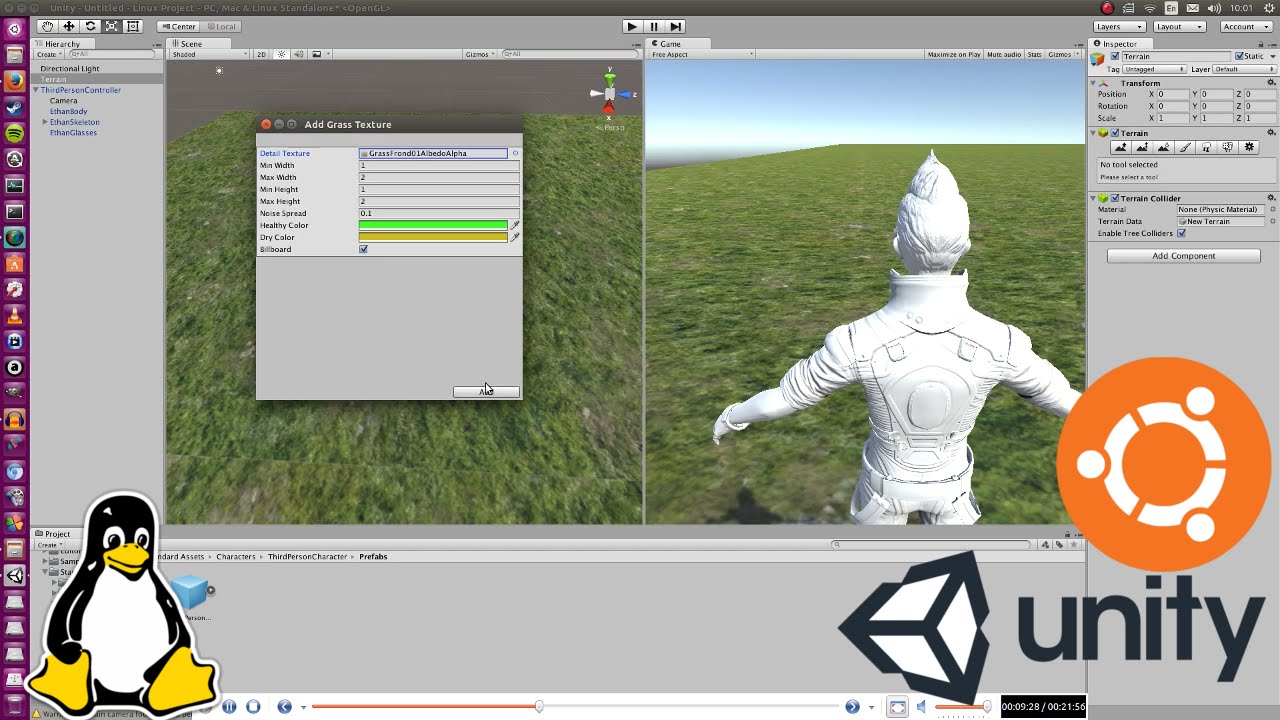1280x720 pixels.
Task: Open the Layer dropdown showing Default
Action: tap(1244, 69)
